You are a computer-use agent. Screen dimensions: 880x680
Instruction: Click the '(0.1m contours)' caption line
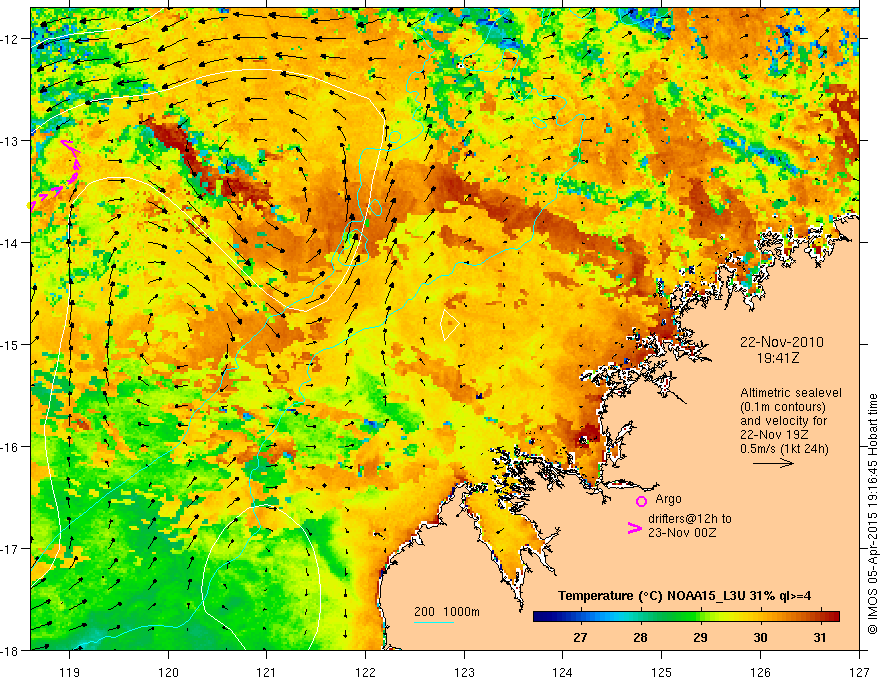[x=783, y=407]
